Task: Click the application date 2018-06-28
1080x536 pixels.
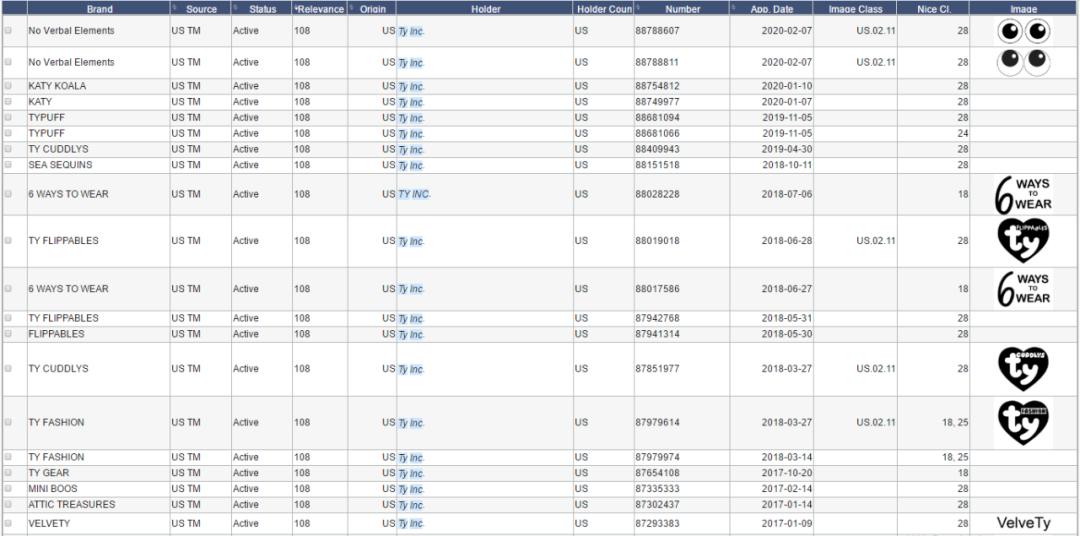Action: (787, 241)
